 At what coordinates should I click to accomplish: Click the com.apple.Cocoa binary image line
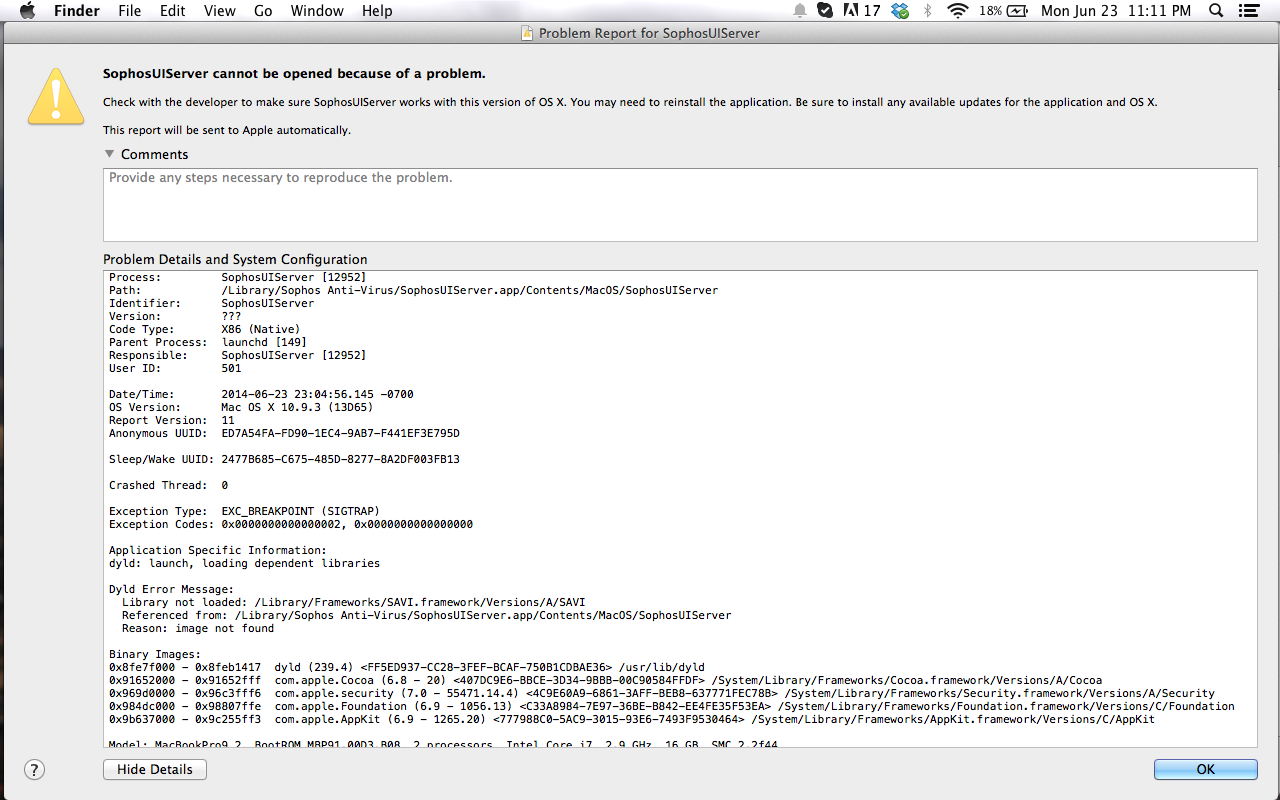point(606,680)
